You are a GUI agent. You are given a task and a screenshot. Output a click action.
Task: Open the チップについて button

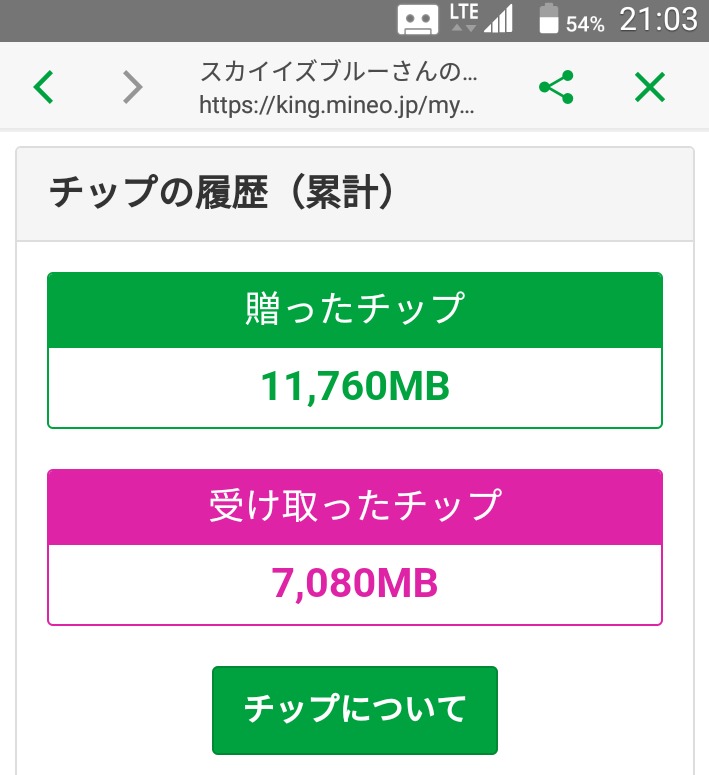(x=355, y=709)
